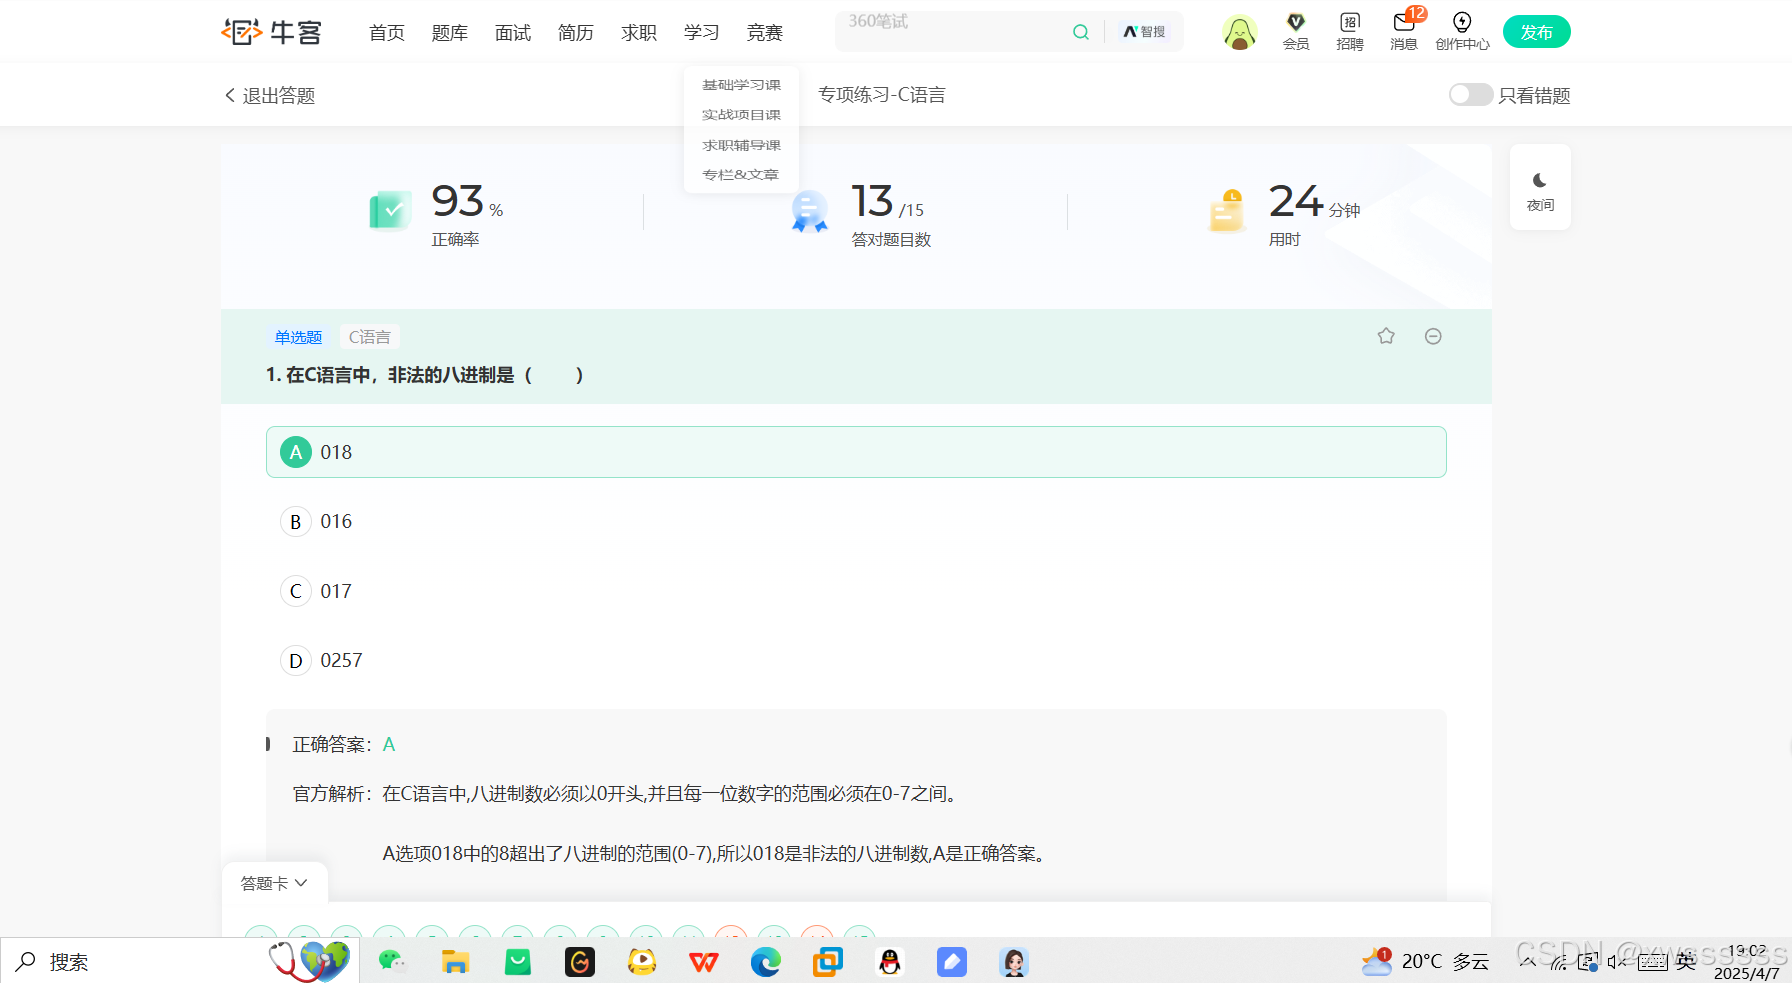The image size is (1792, 983).
Task: Click the green 发布 publish button
Action: (x=1537, y=32)
